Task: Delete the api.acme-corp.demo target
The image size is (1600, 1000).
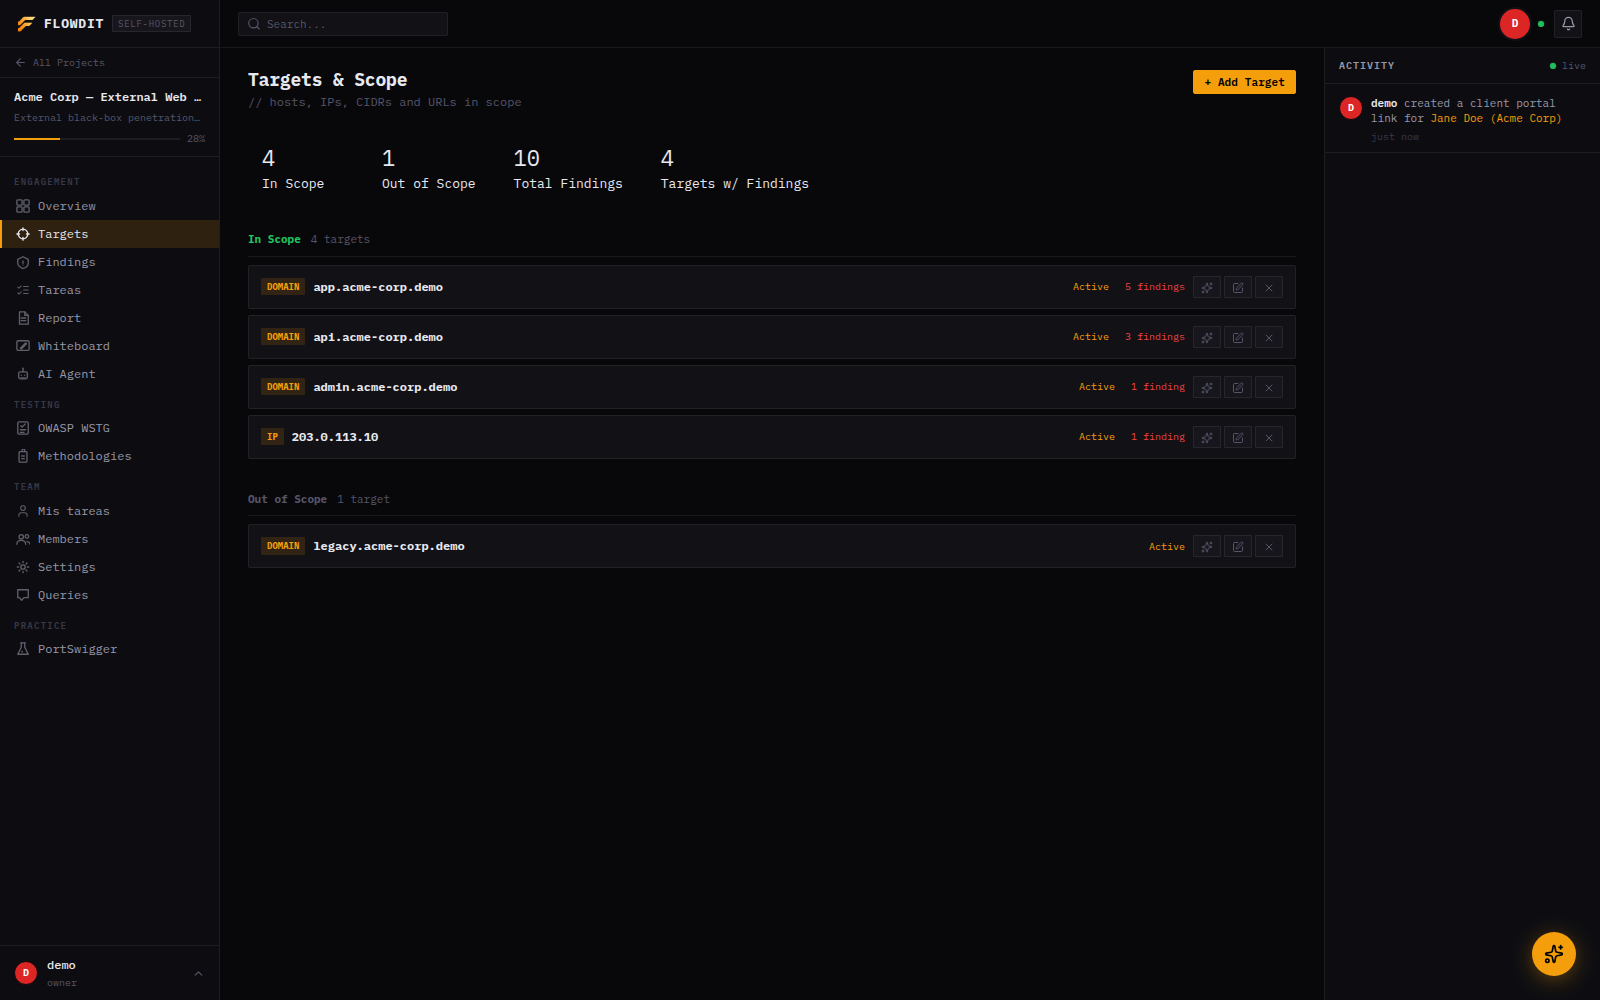Action: coord(1269,337)
